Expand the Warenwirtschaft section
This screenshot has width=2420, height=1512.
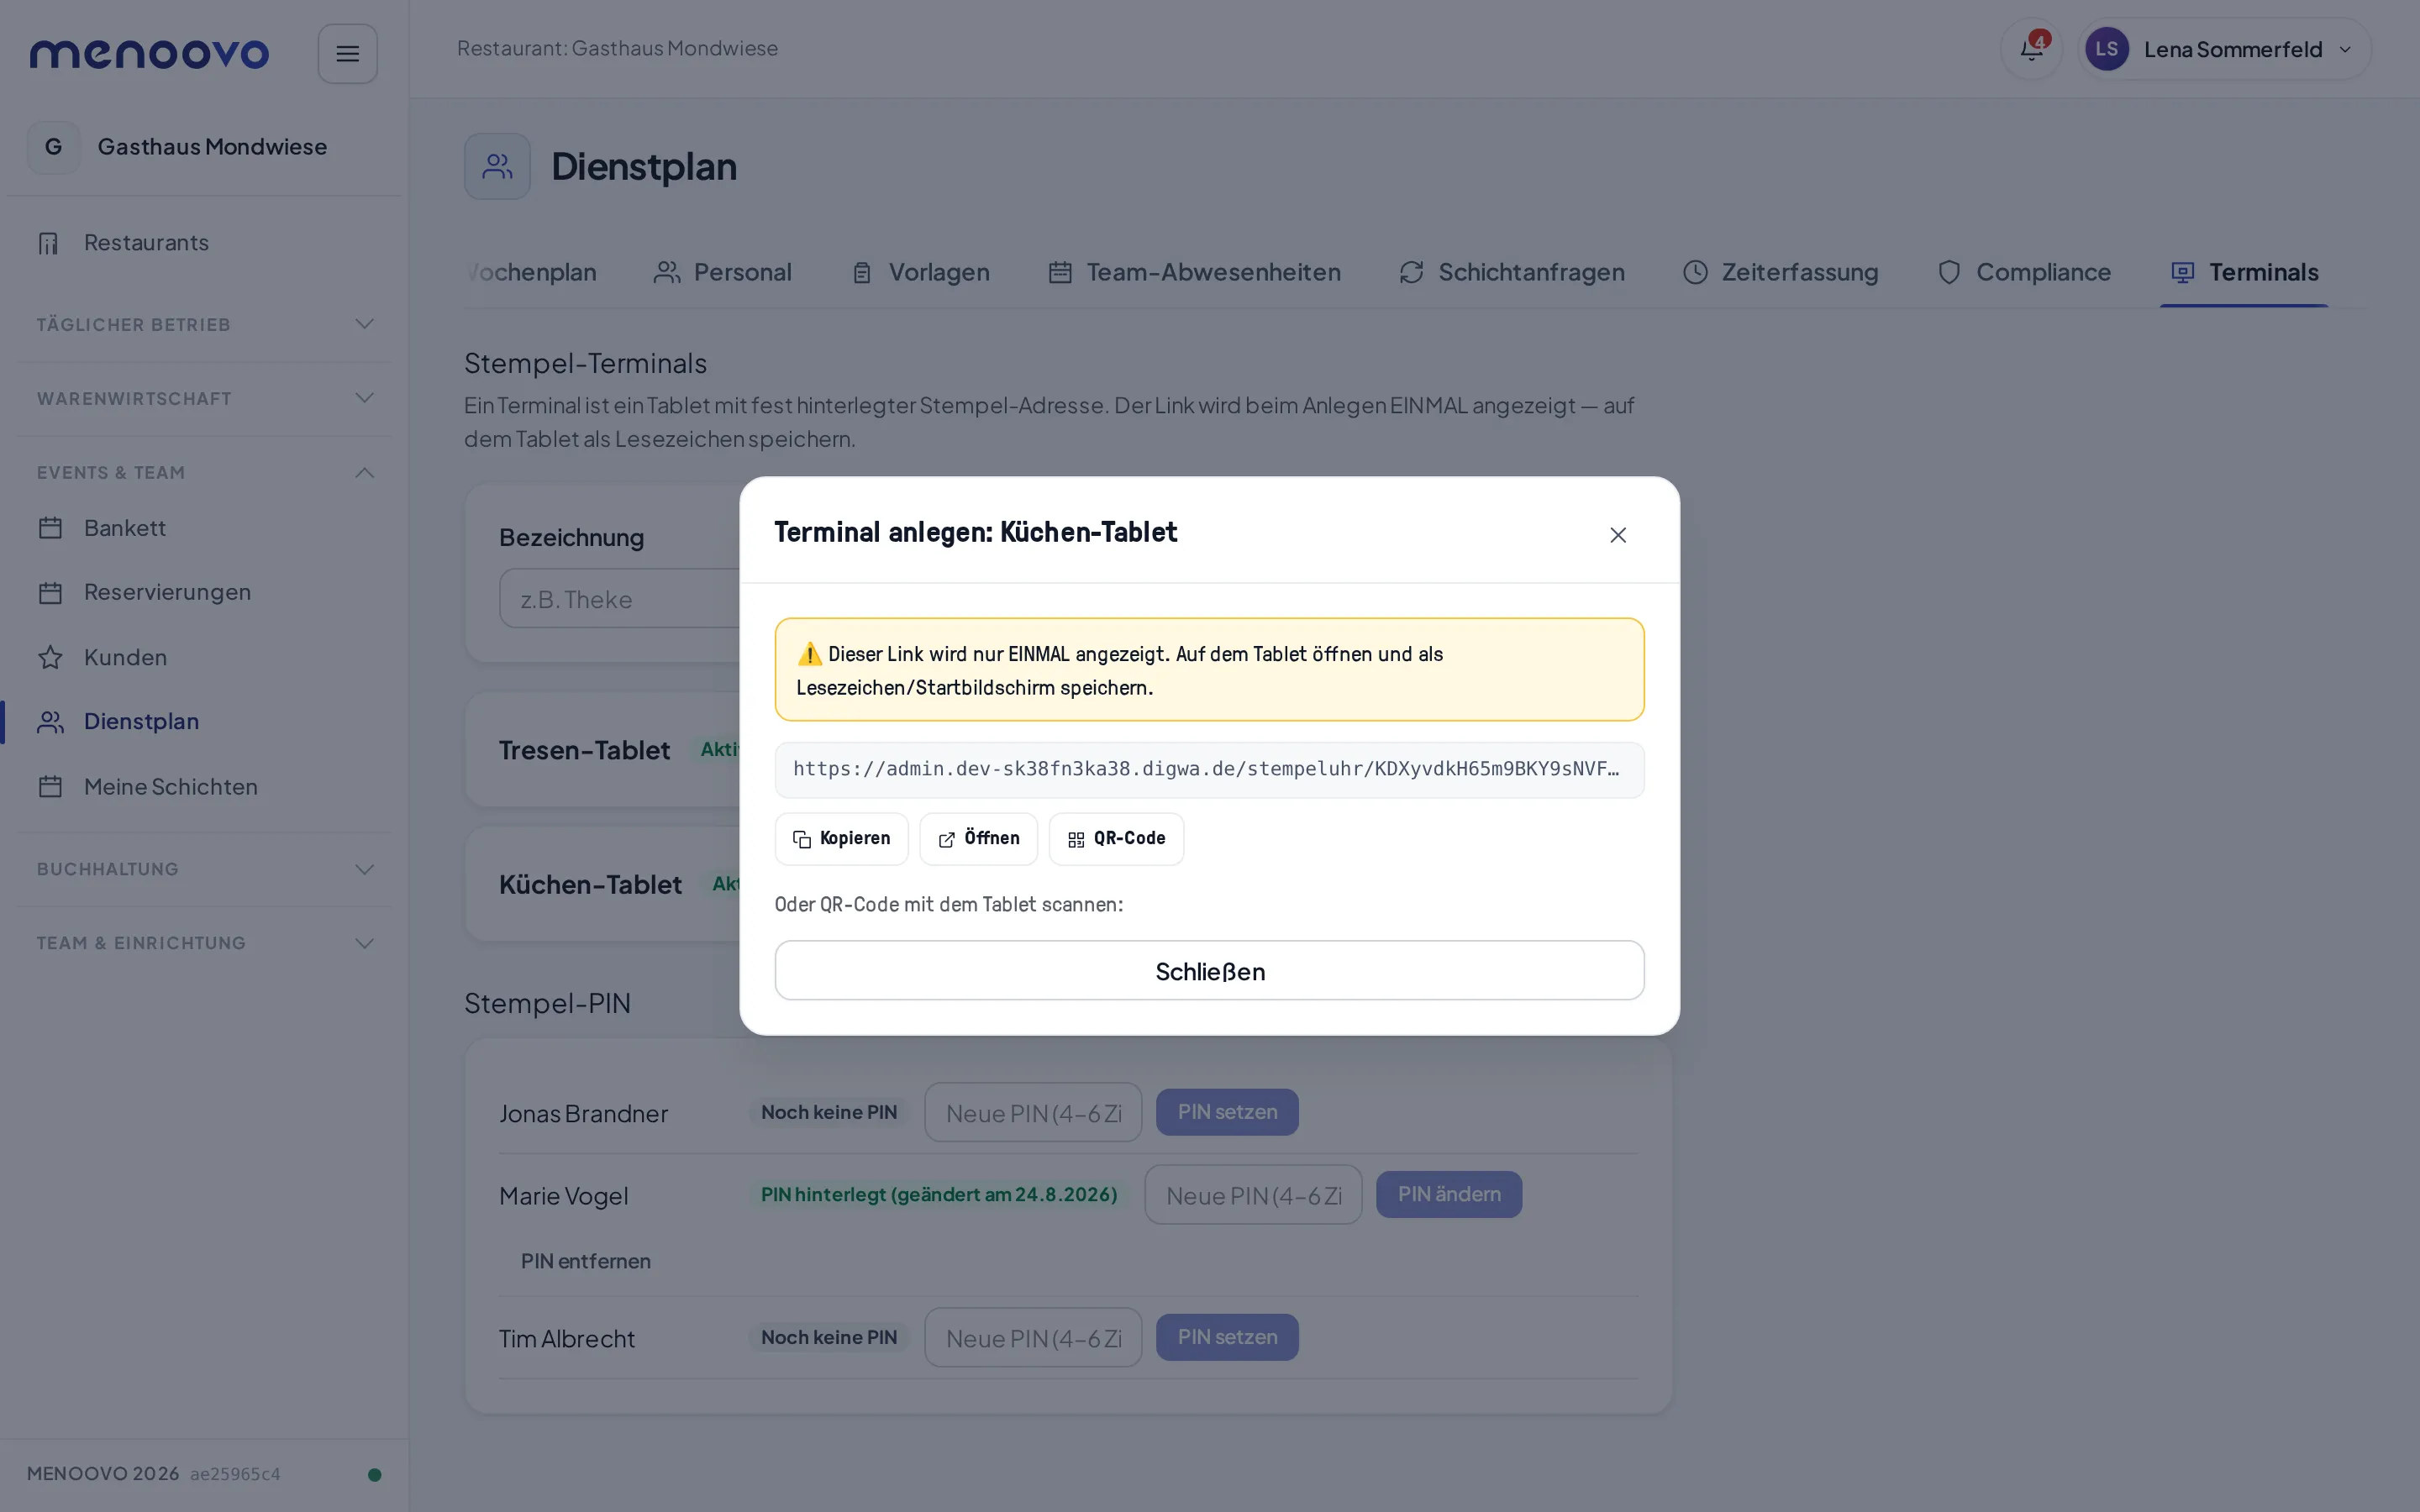(204, 398)
